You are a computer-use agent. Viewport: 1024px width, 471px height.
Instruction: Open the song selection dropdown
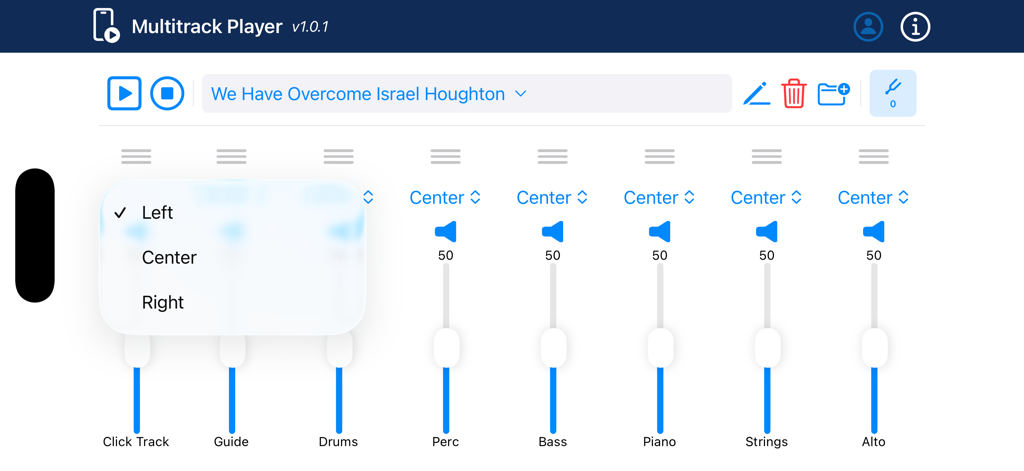(467, 94)
